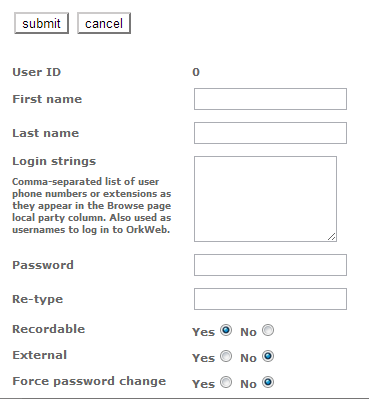Viewport: 369px width, 399px height.
Task: Click the External label text
Action: 40,355
